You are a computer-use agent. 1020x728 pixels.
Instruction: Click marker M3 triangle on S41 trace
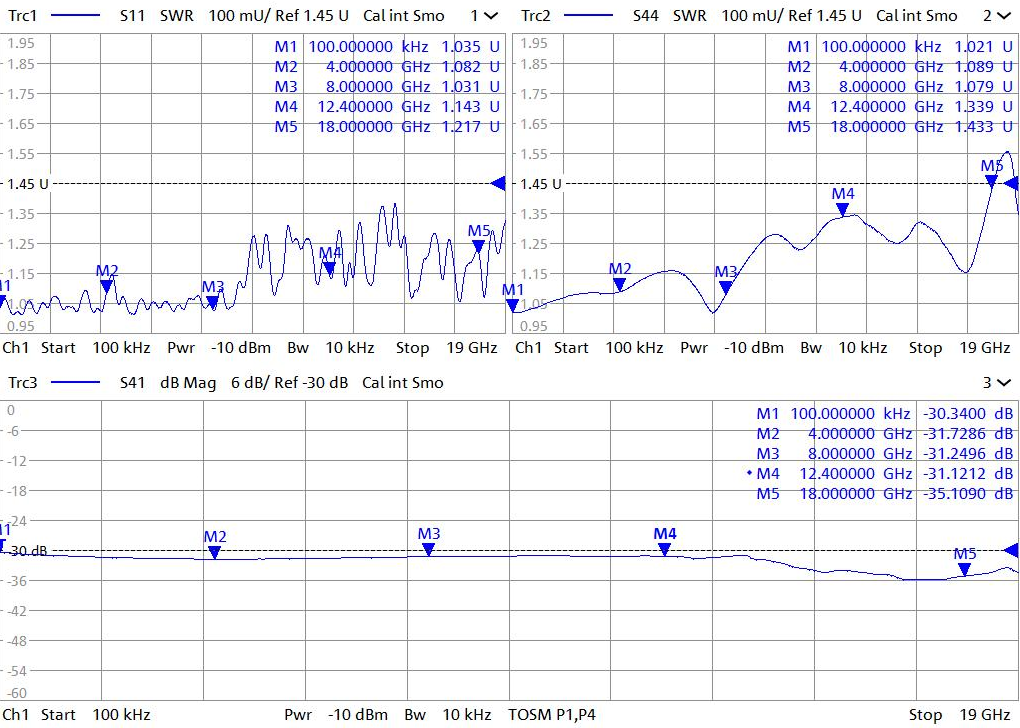pos(429,549)
